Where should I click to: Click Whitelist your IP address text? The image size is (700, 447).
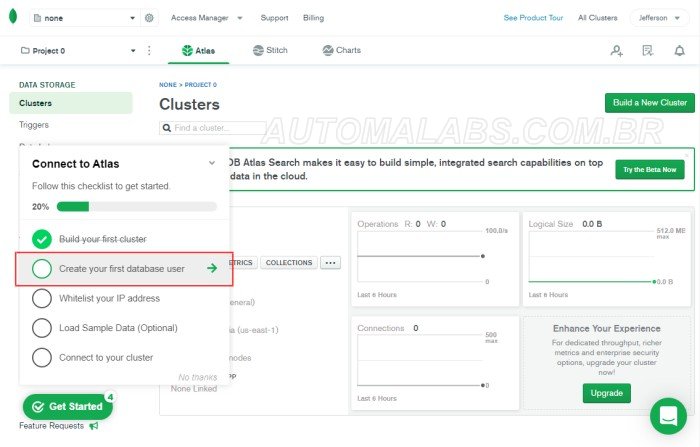(109, 298)
